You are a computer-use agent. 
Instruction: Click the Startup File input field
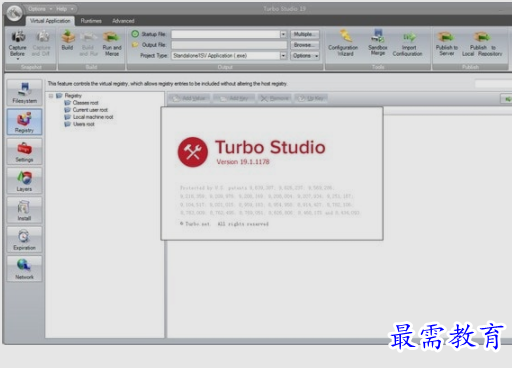pyautogui.click(x=226, y=34)
